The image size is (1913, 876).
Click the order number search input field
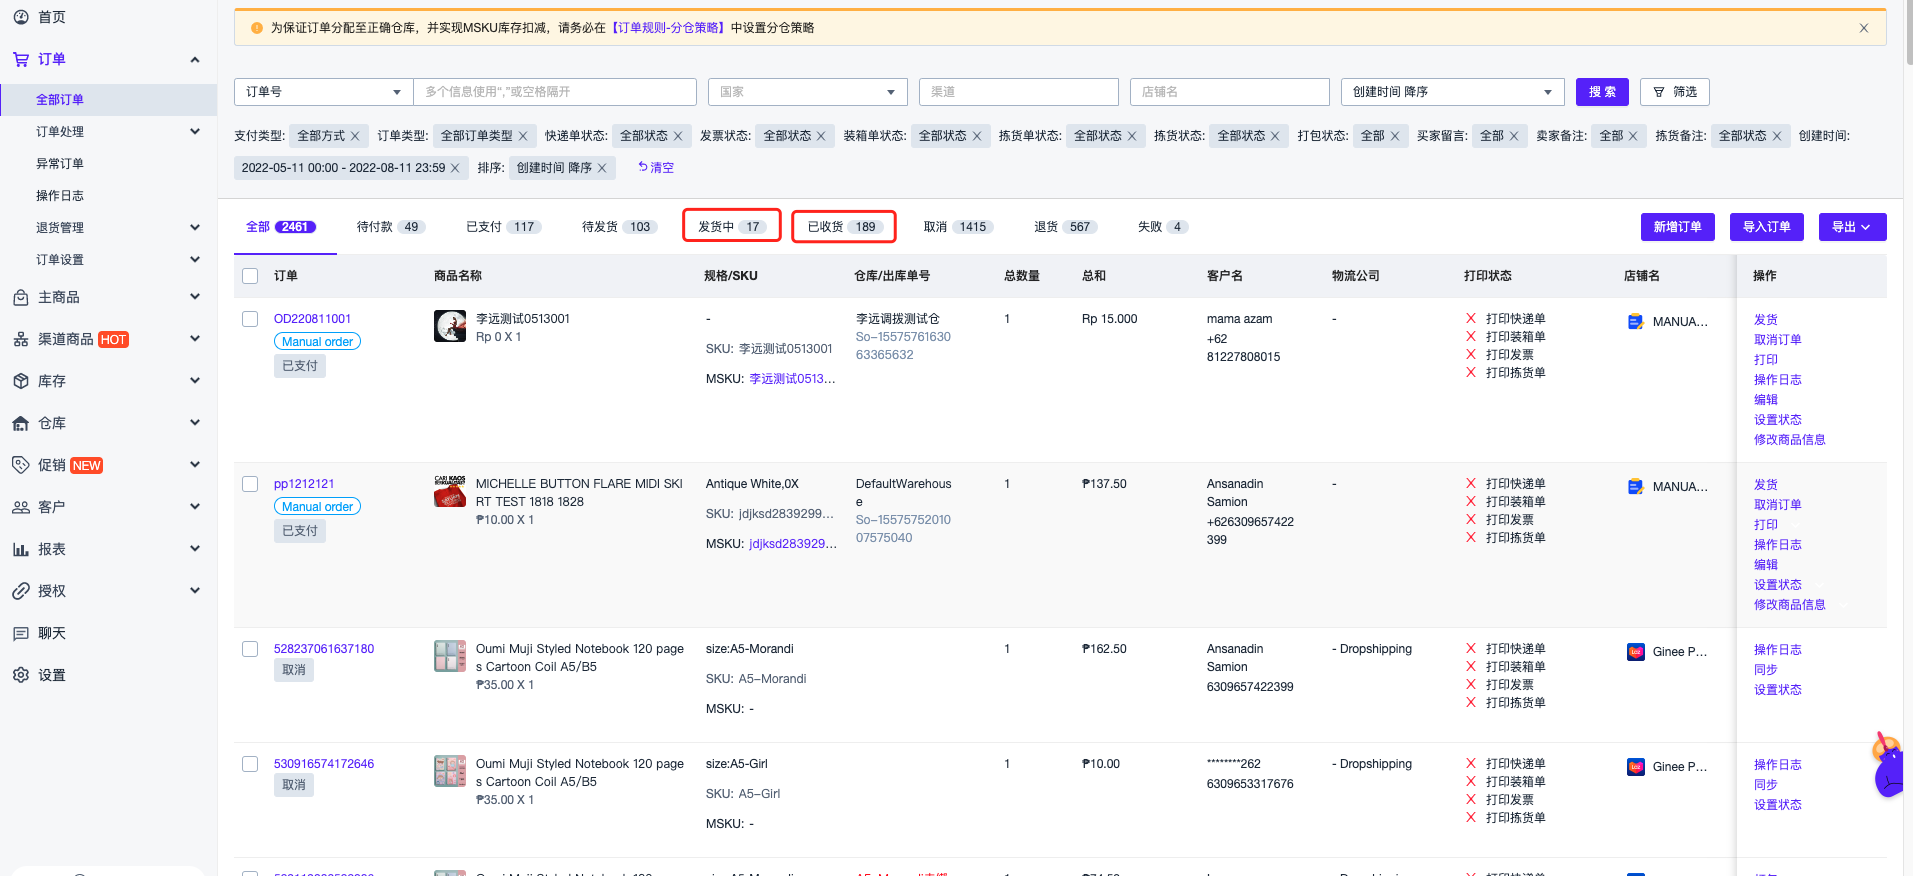[x=555, y=92]
